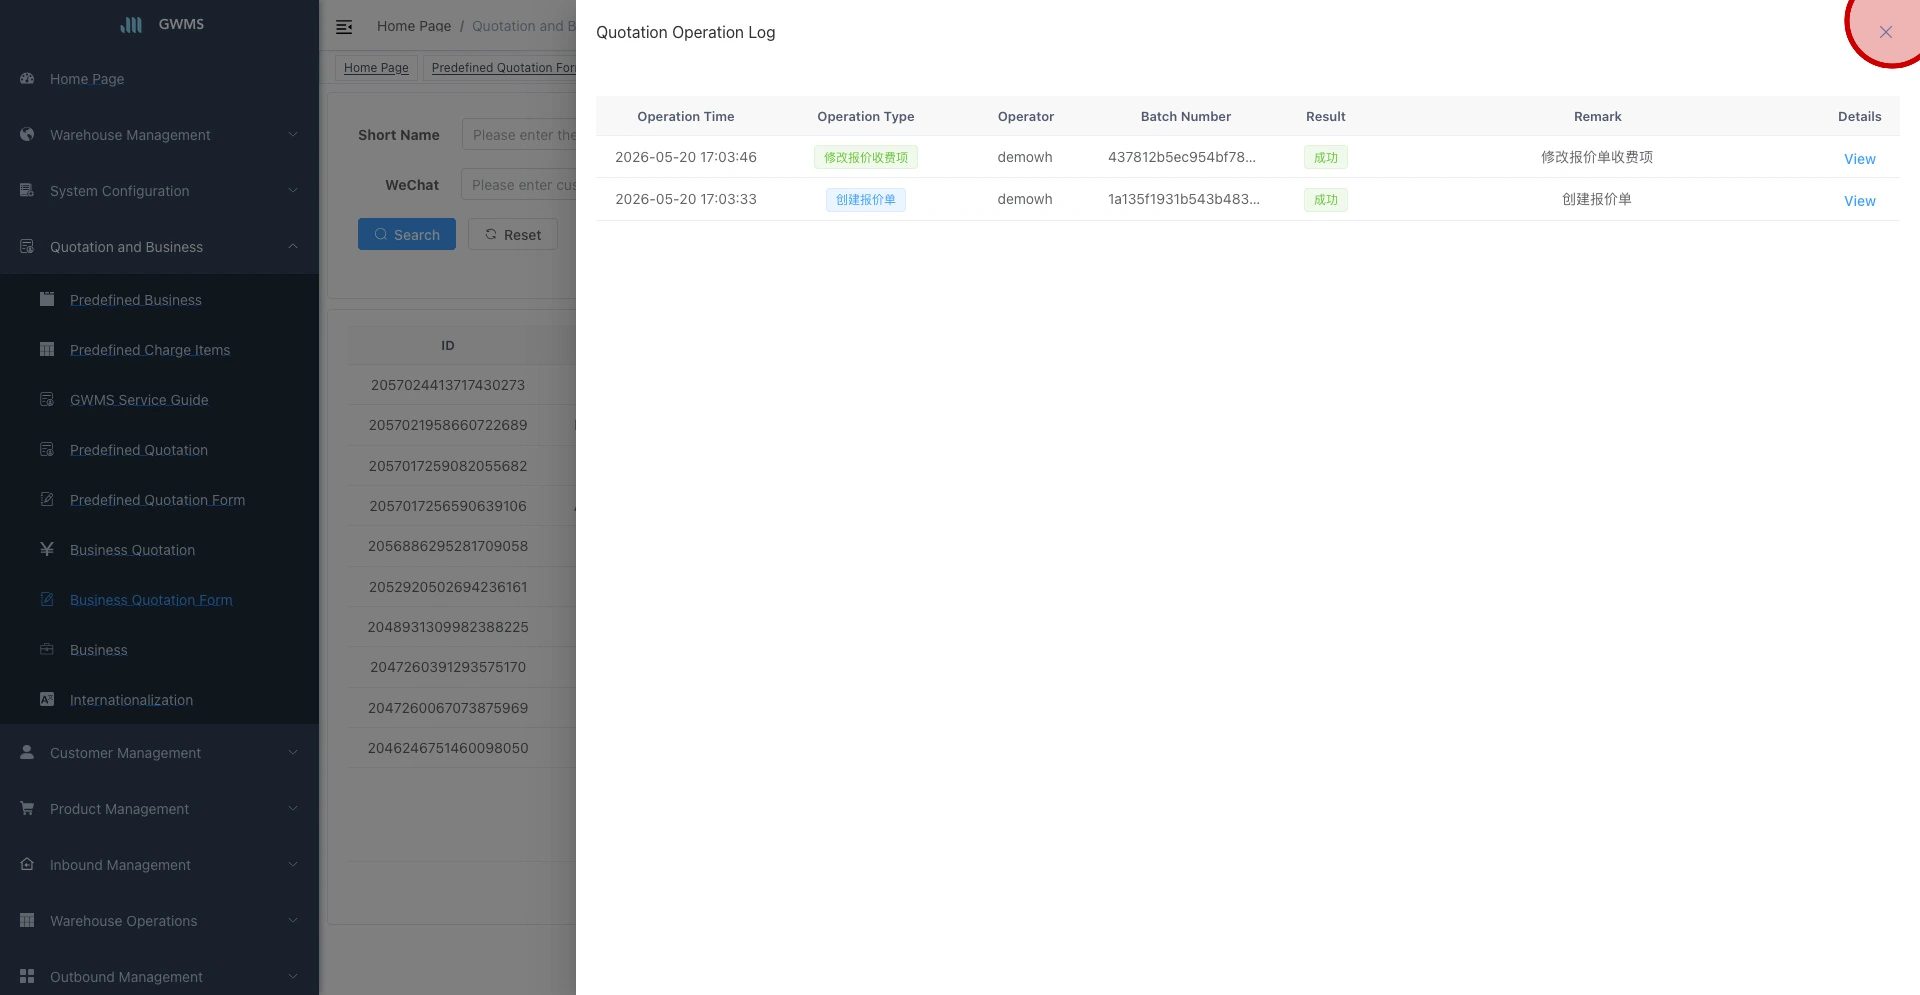Click the GWMS Service Guide icon
Viewport: 1920px width, 995px height.
(x=47, y=399)
